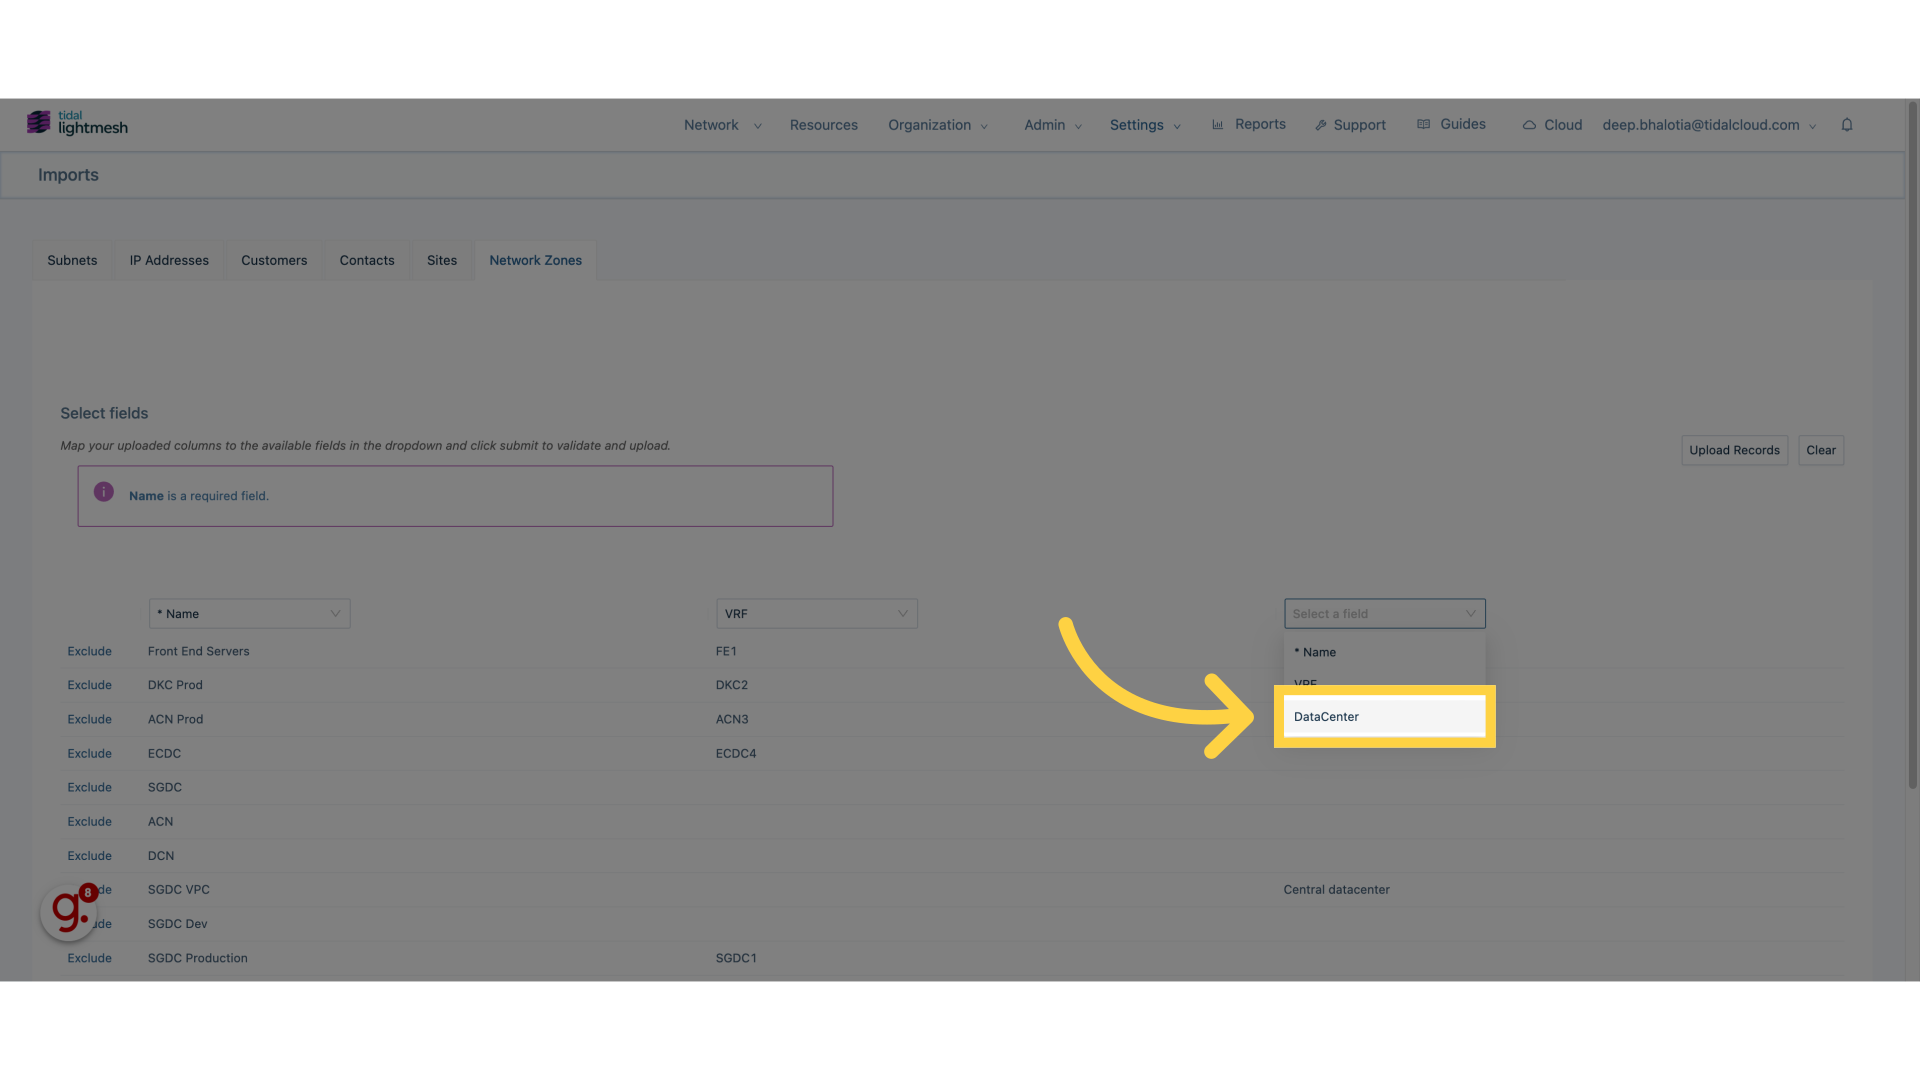The width and height of the screenshot is (1920, 1080).
Task: Click the VRF field dropdown selector
Action: (x=816, y=613)
